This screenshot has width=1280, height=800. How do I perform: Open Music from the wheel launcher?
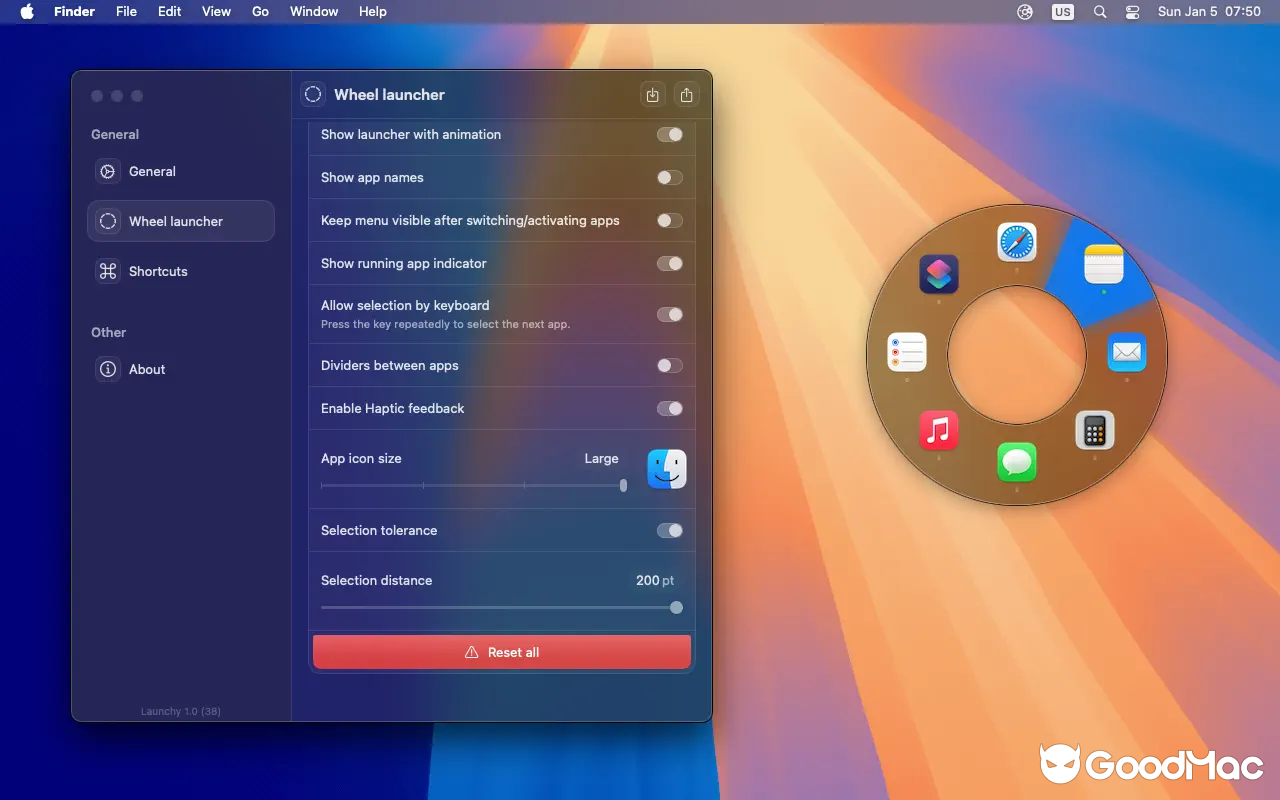938,431
